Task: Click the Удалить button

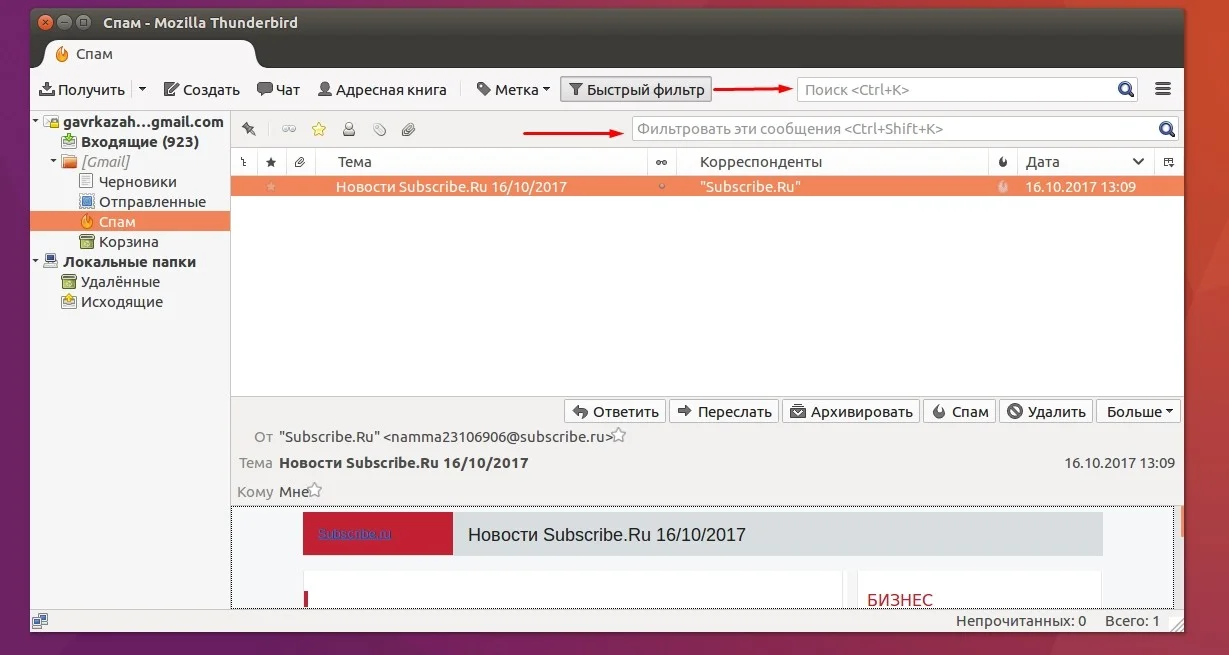Action: point(1046,411)
